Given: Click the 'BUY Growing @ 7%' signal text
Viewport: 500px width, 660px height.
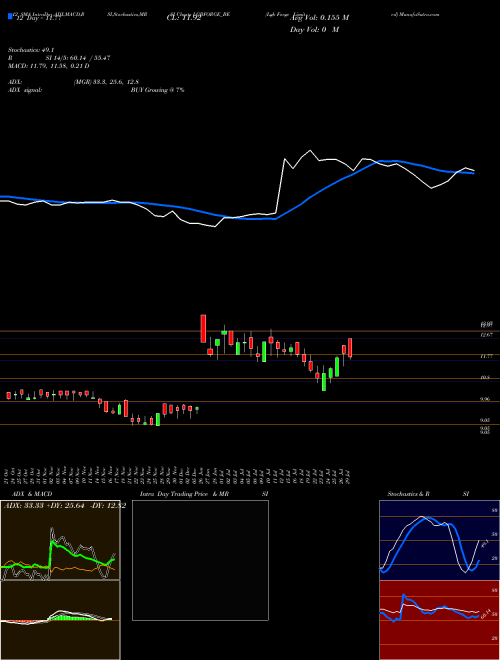Looking at the screenshot, I should point(157,90).
